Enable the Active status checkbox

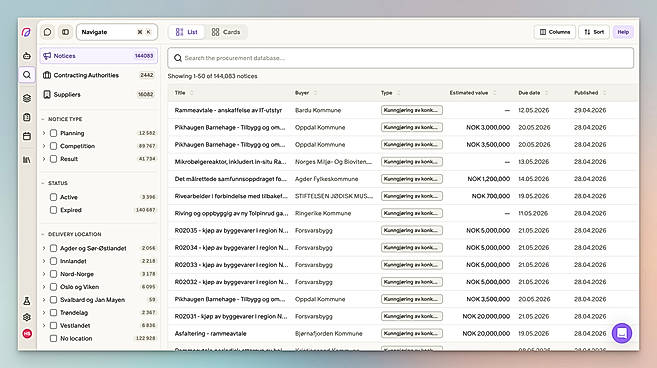pyautogui.click(x=53, y=197)
